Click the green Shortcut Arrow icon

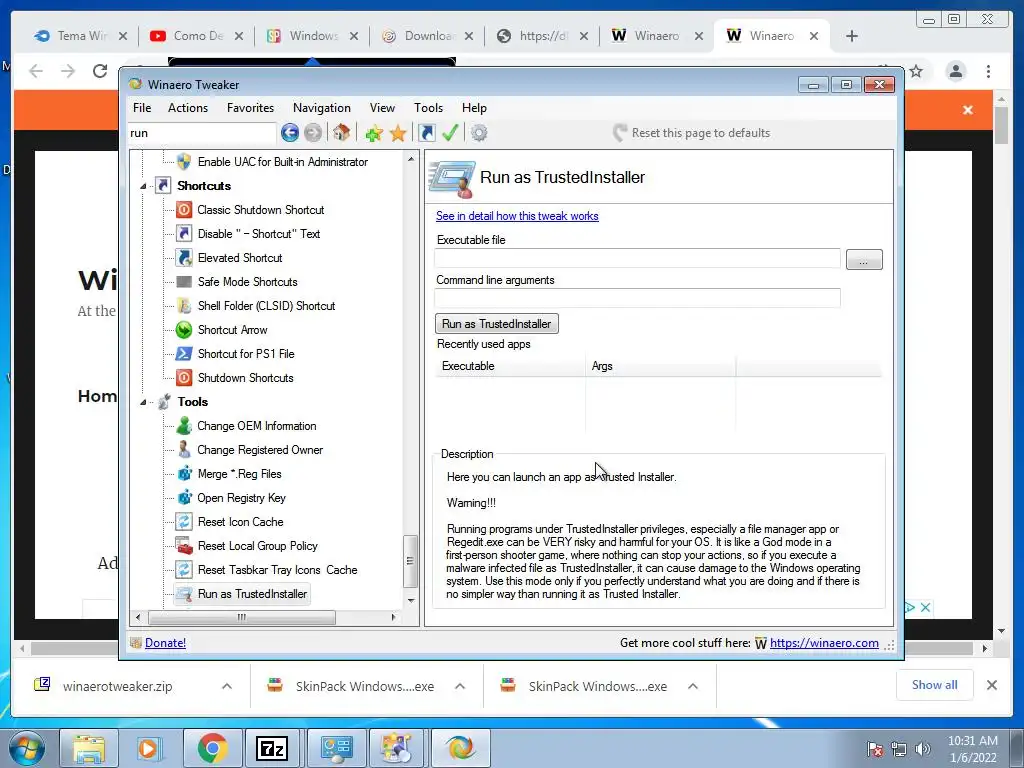(x=184, y=330)
